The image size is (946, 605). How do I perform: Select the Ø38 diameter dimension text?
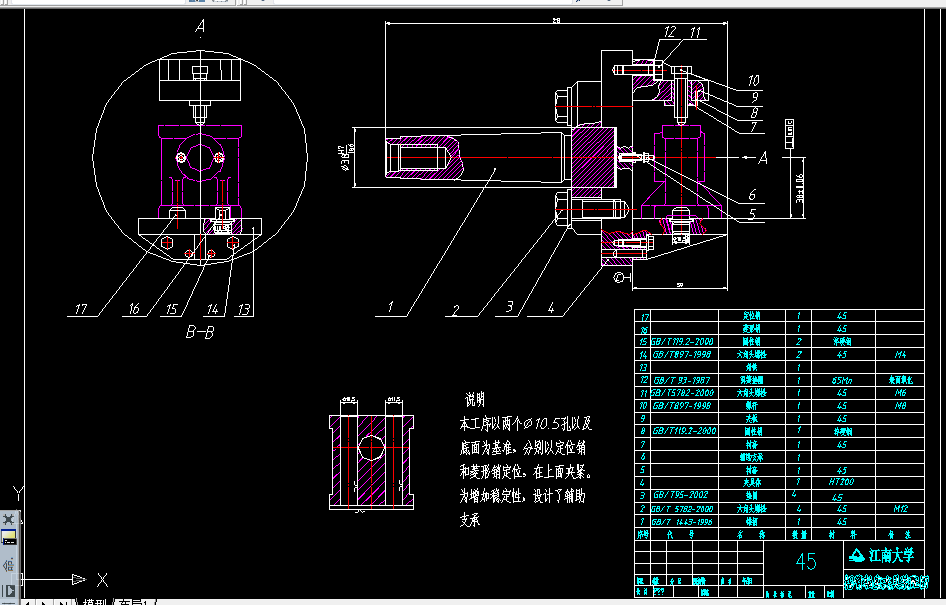coord(346,158)
